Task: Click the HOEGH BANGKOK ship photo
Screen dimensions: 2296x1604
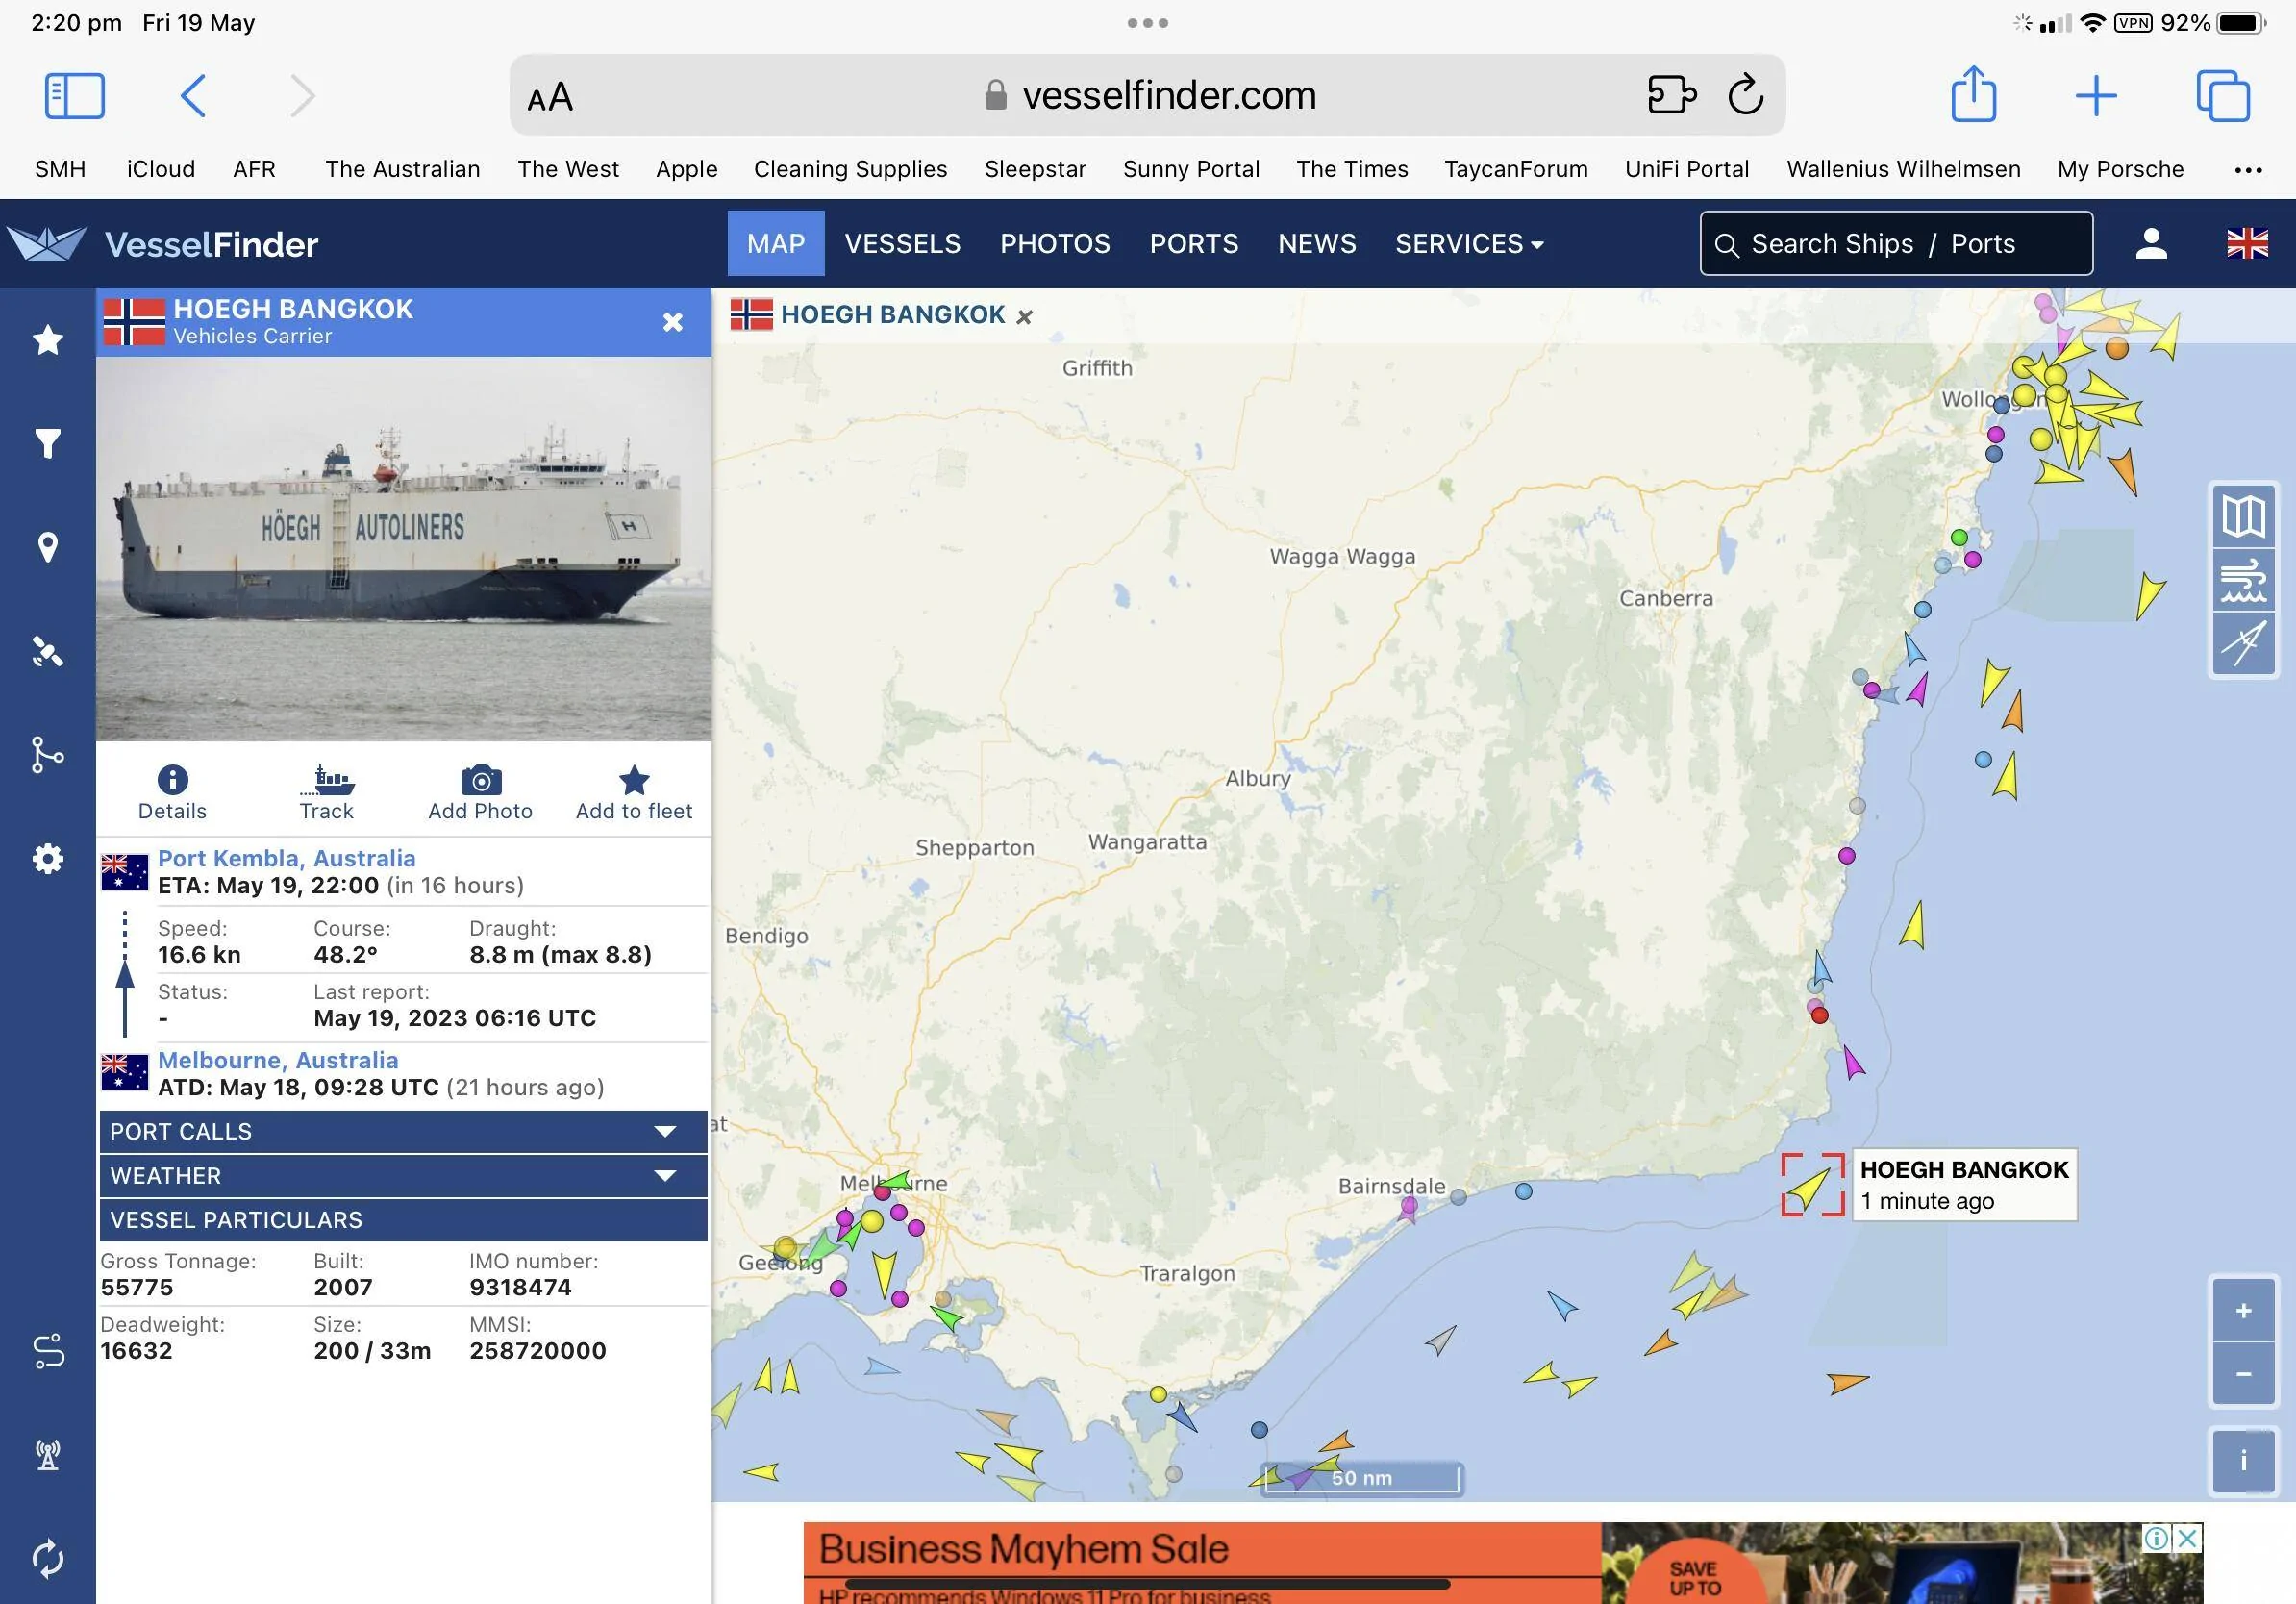Action: (x=403, y=549)
